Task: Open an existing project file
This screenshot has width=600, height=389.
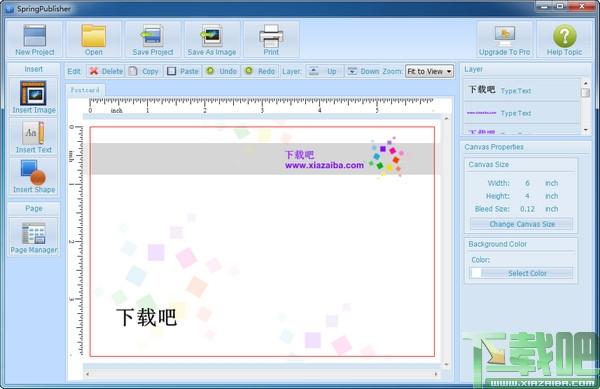Action: [94, 39]
